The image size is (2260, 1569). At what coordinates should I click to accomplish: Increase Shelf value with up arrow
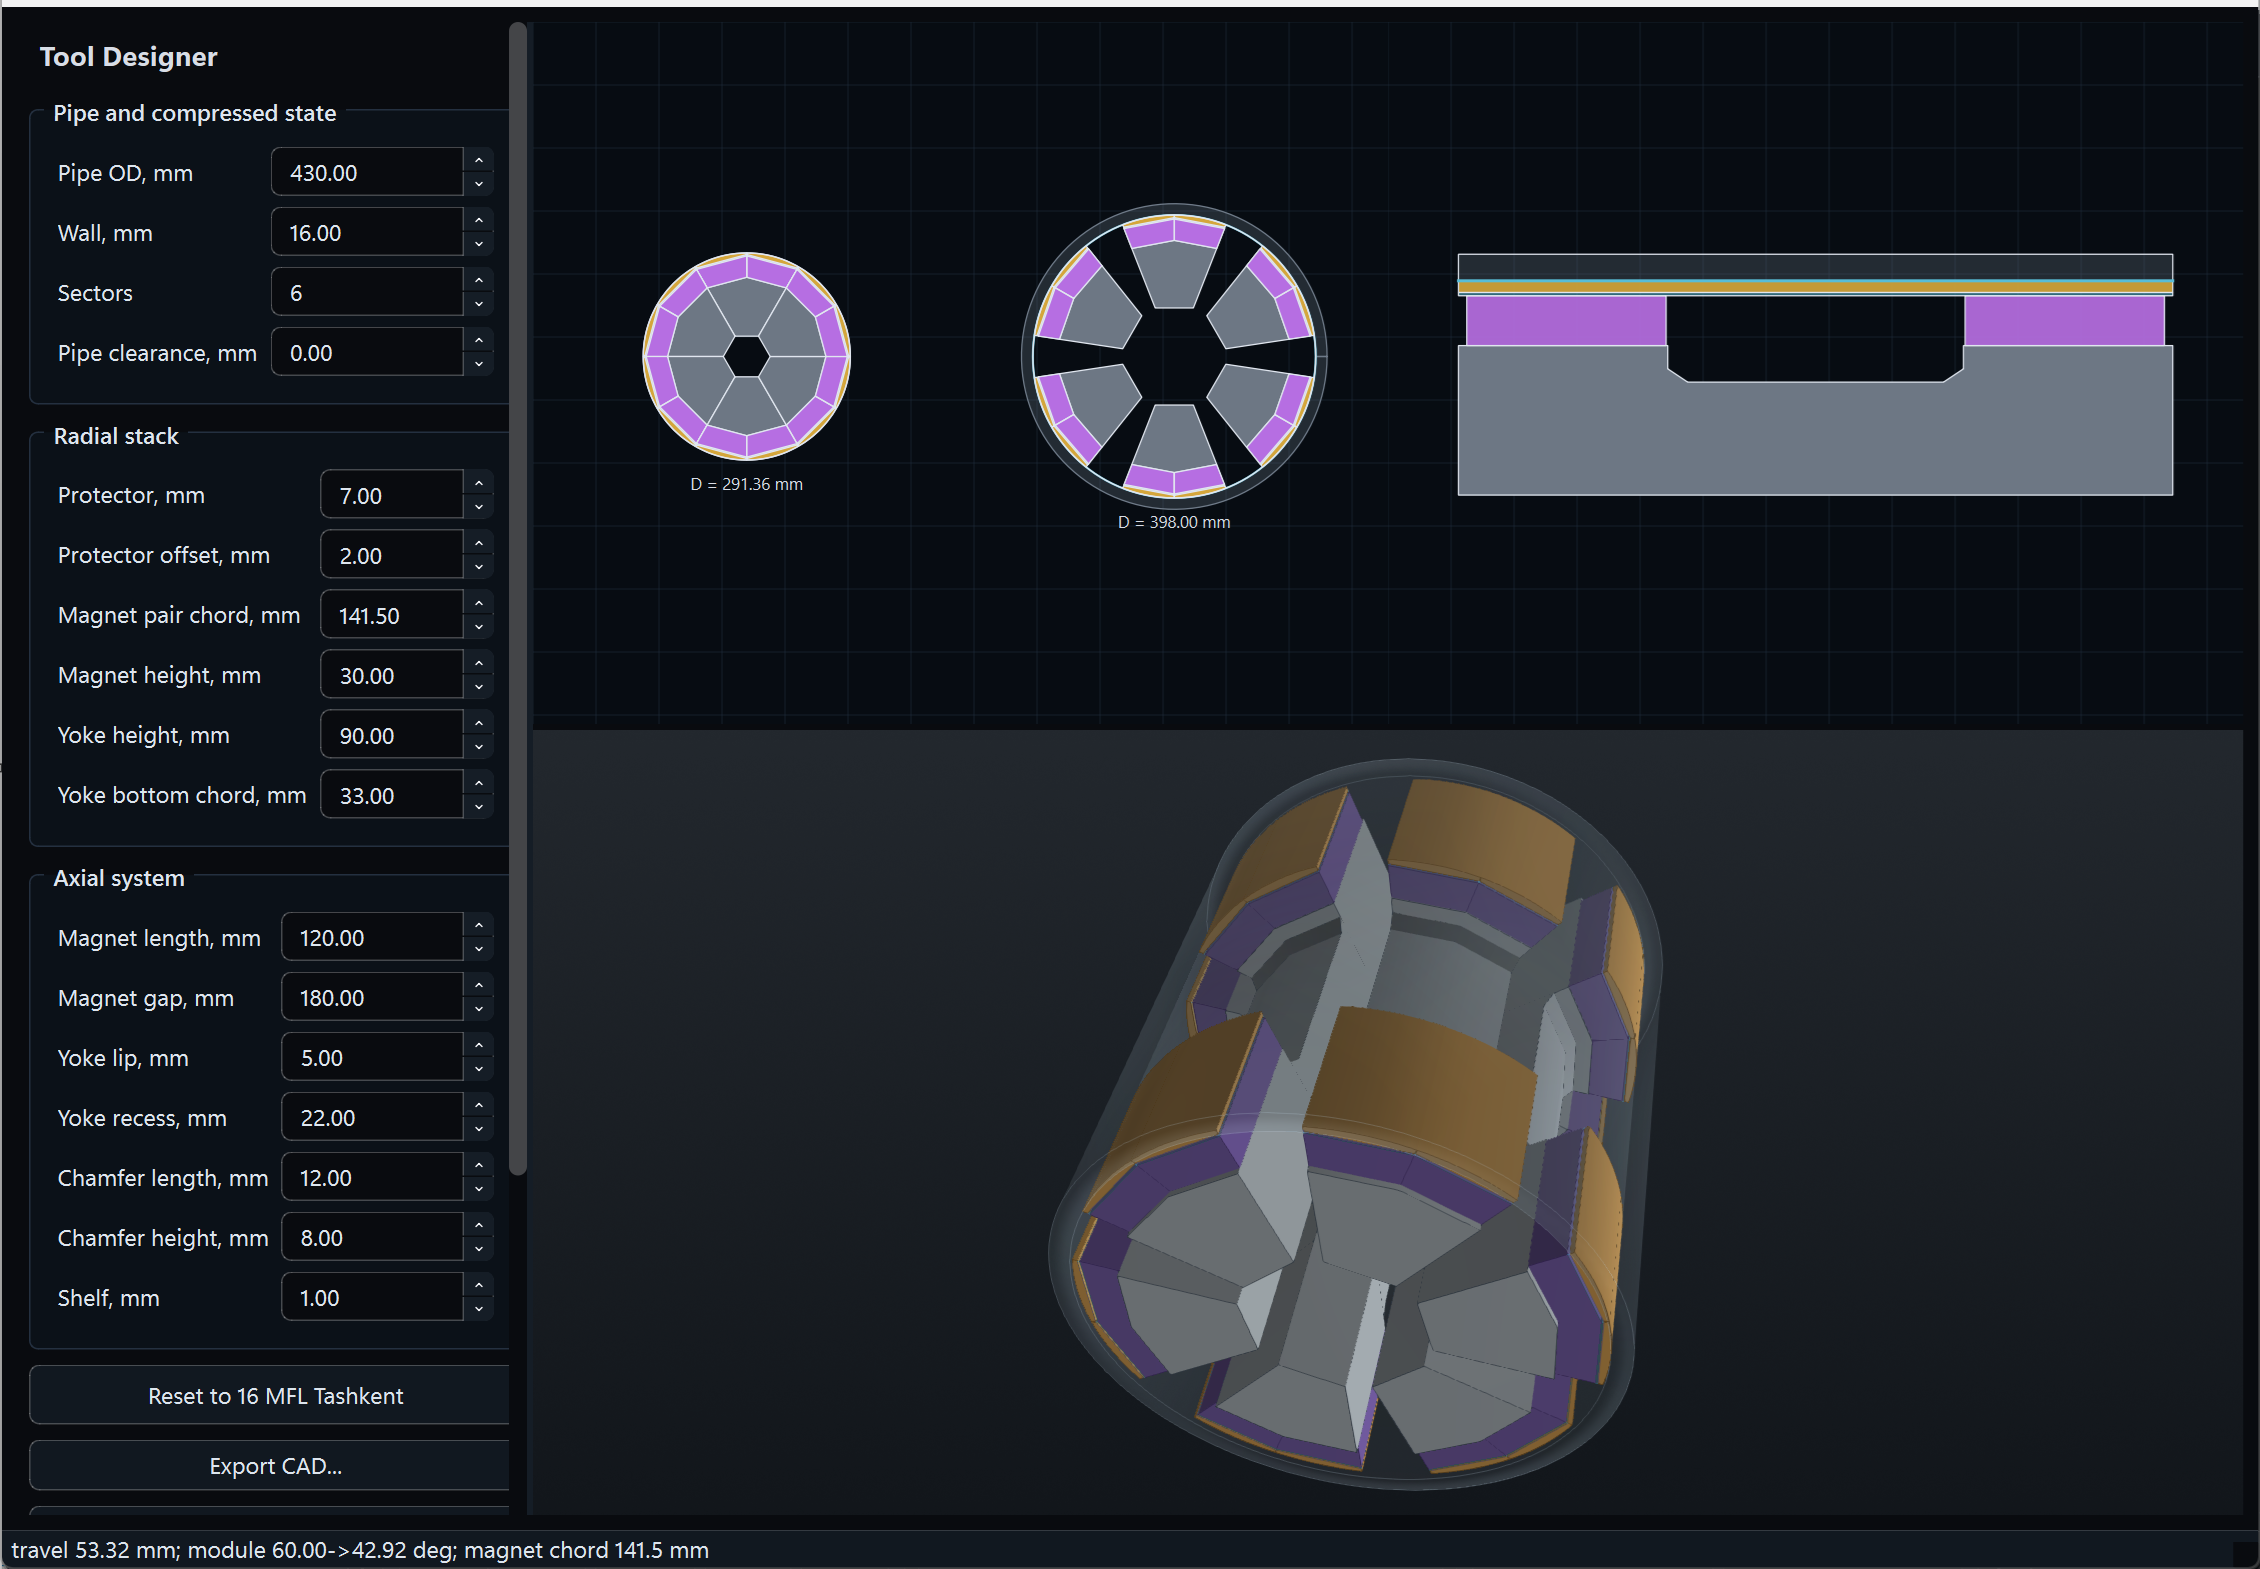click(479, 1285)
